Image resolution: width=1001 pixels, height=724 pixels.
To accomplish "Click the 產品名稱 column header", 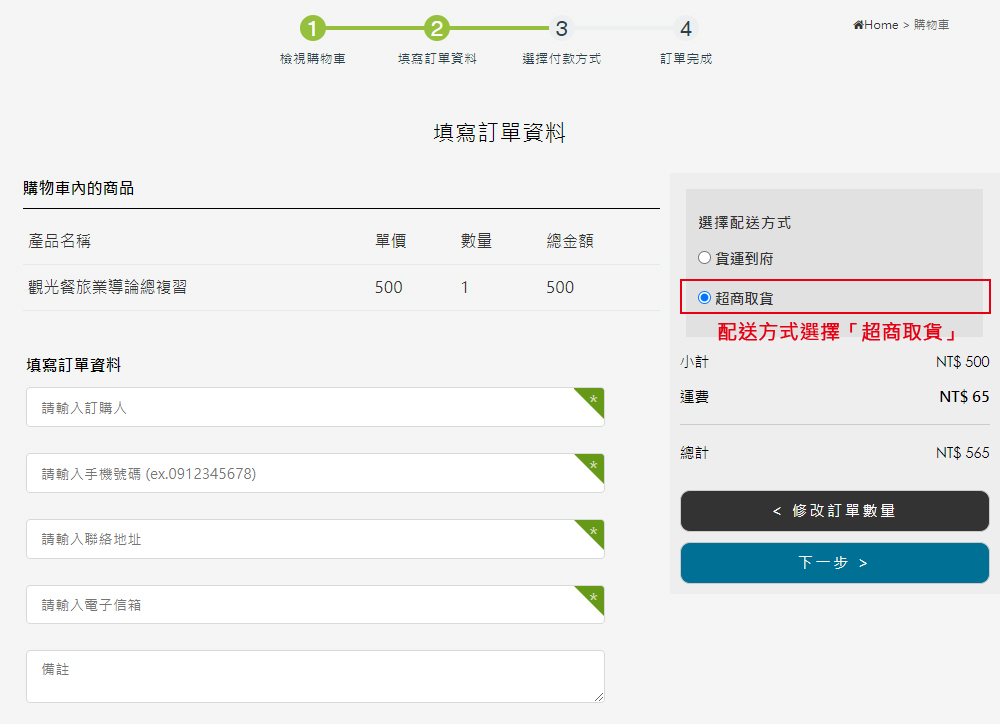I will 59,241.
